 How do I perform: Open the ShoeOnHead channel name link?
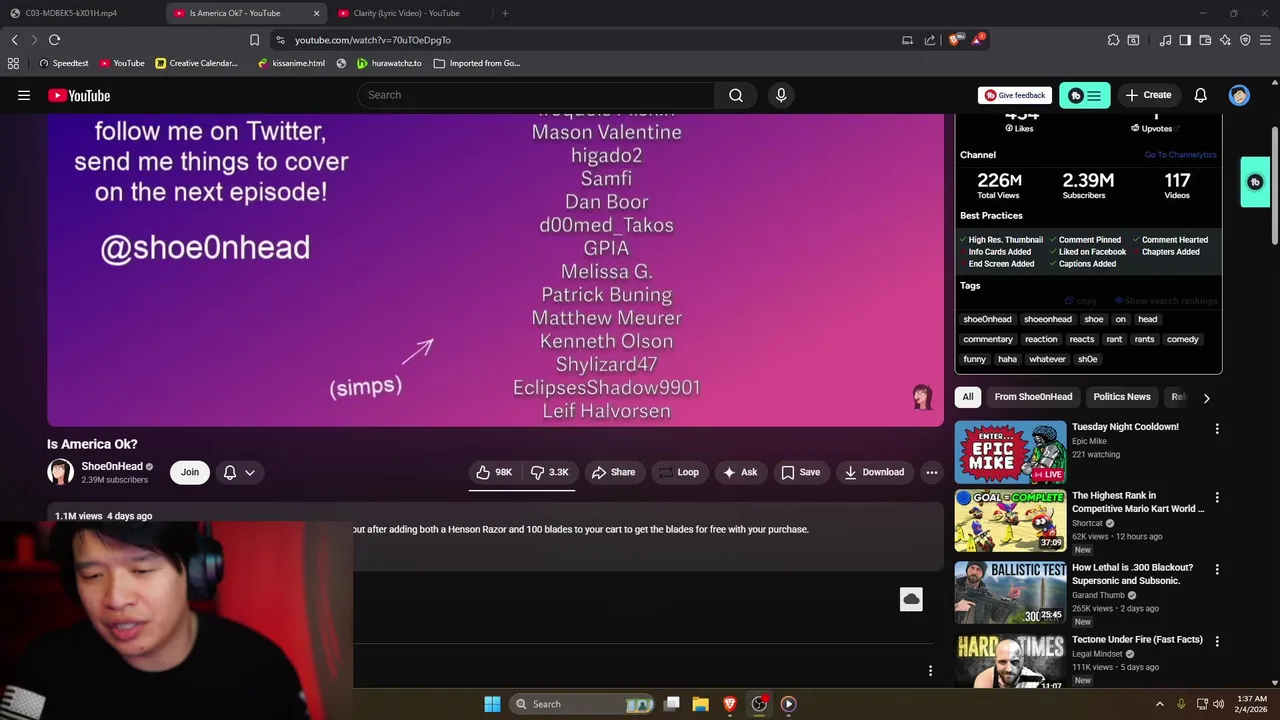pyautogui.click(x=112, y=466)
